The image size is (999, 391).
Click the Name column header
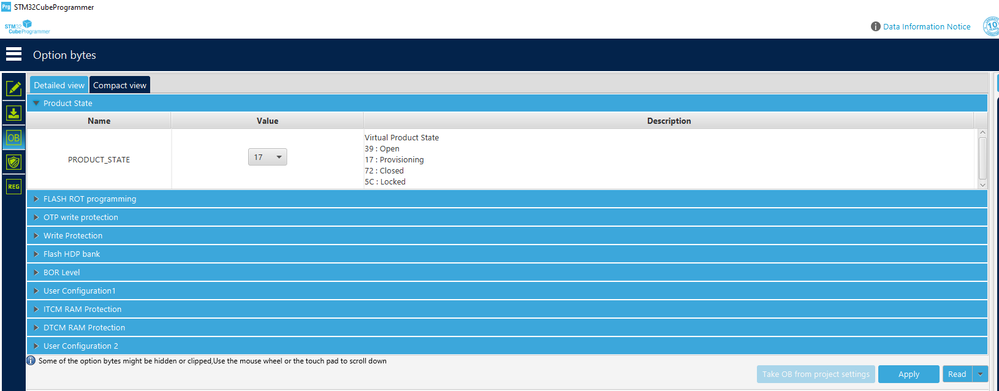(x=99, y=120)
